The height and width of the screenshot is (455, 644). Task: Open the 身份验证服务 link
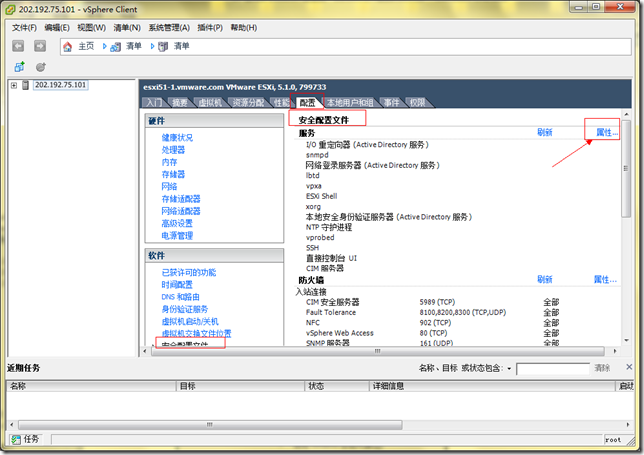185,309
